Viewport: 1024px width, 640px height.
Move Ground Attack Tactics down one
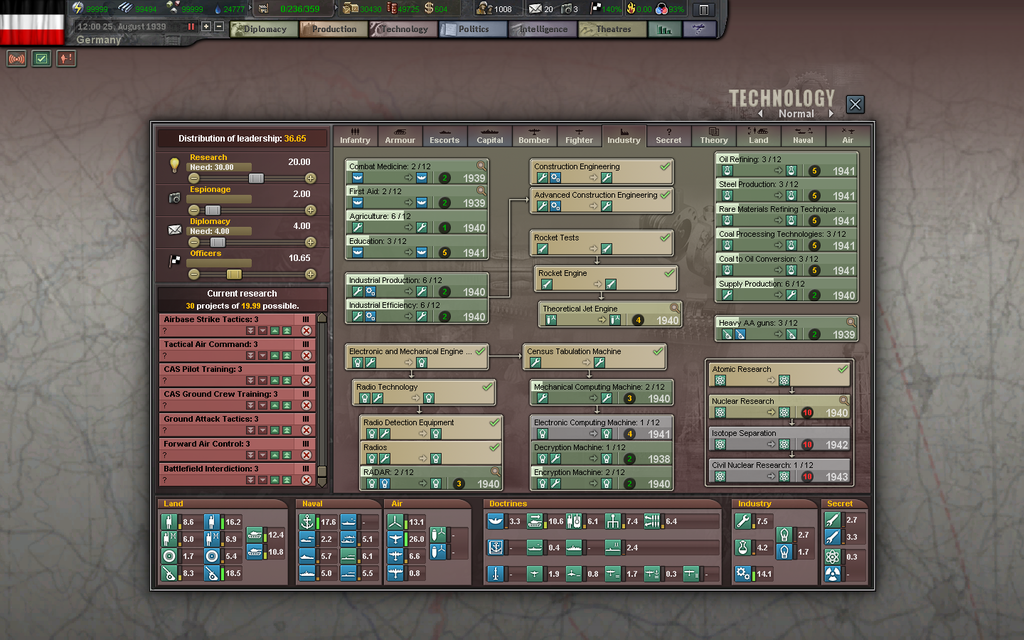[x=263, y=430]
